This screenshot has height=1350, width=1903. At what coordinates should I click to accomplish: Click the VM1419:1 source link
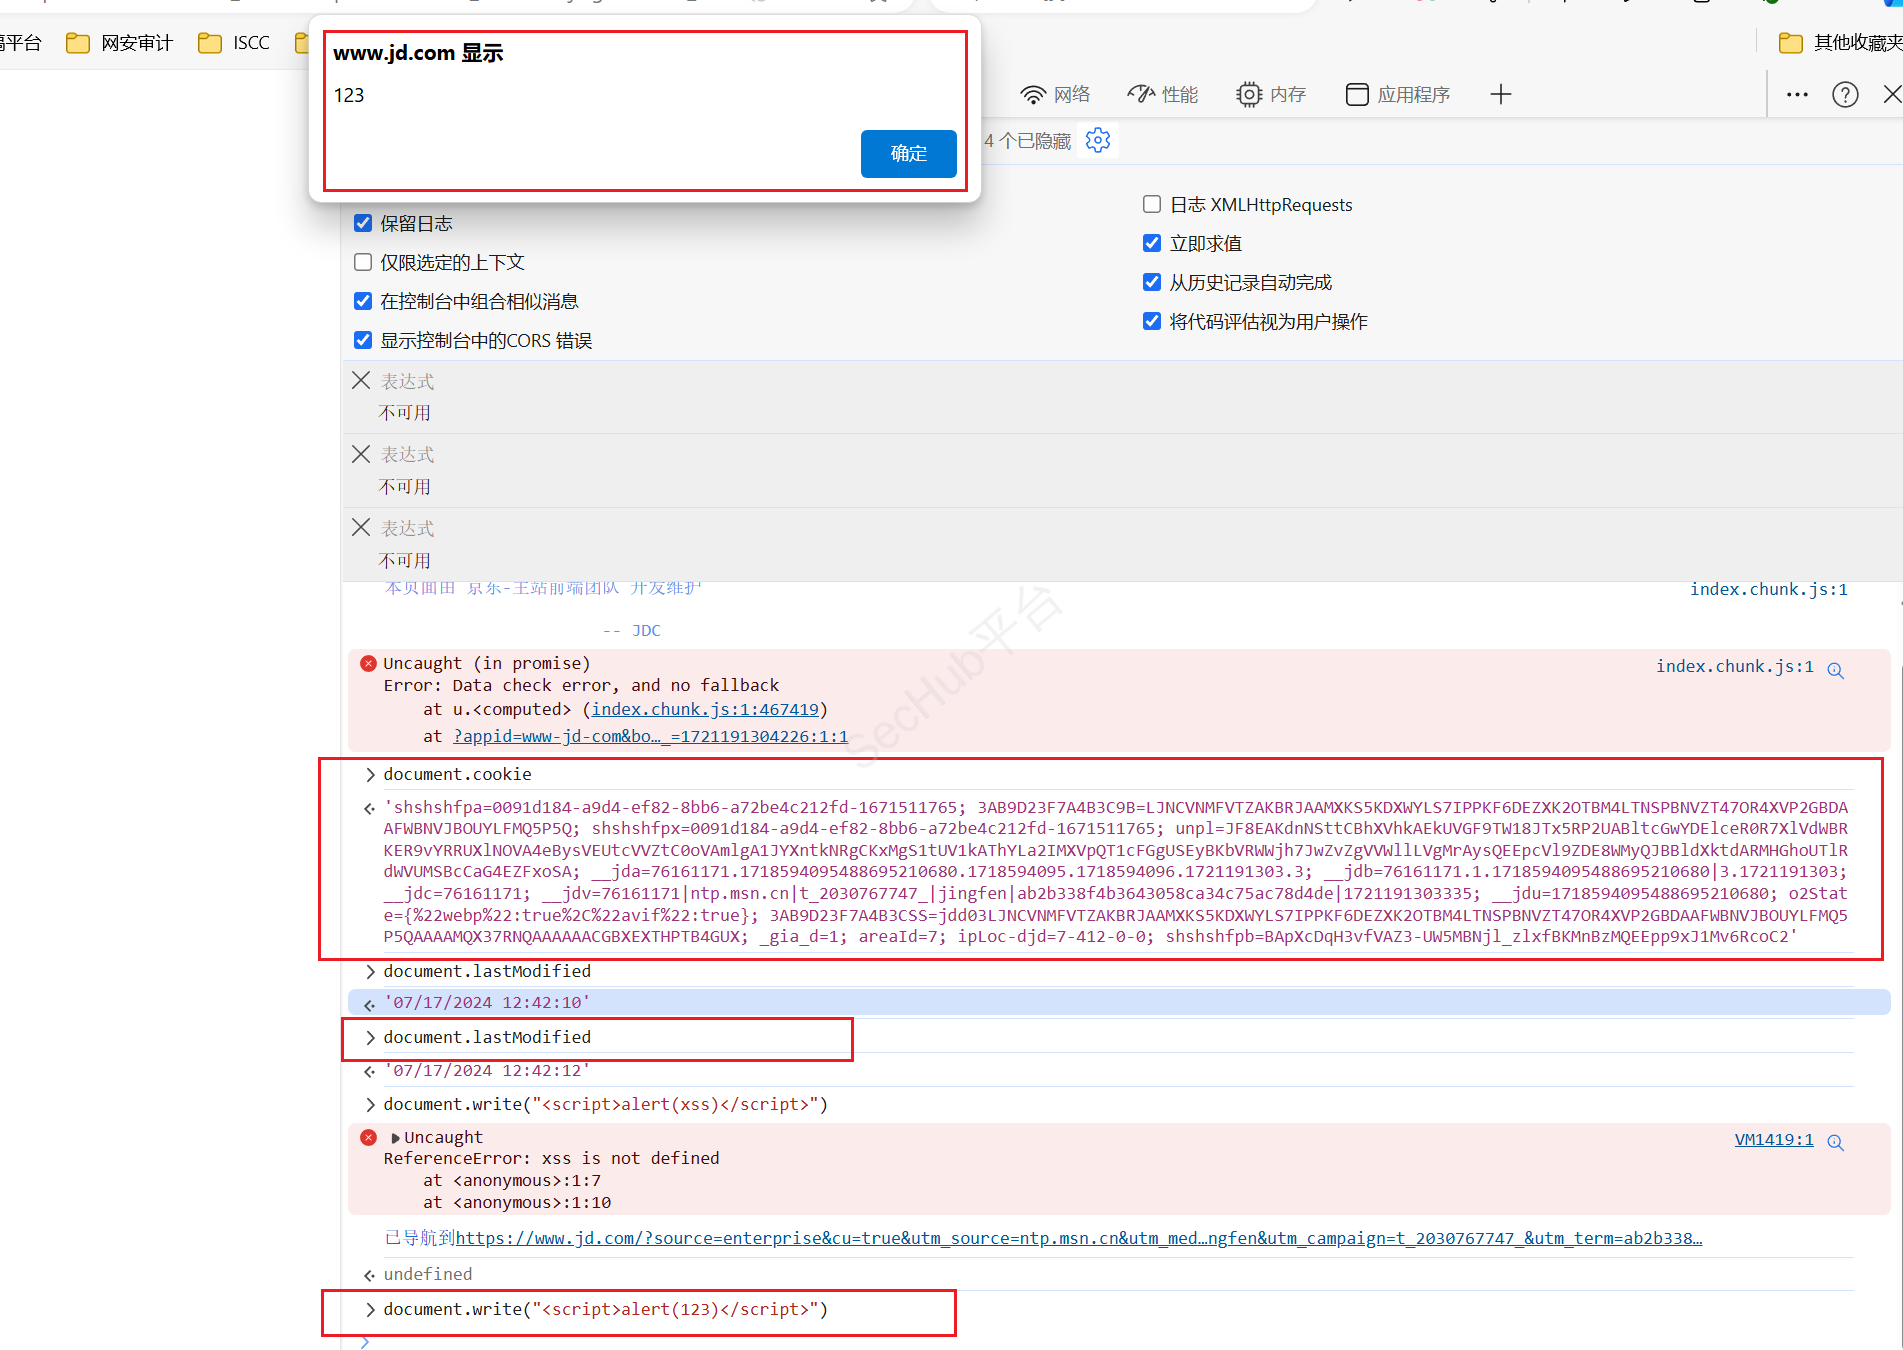click(x=1773, y=1139)
